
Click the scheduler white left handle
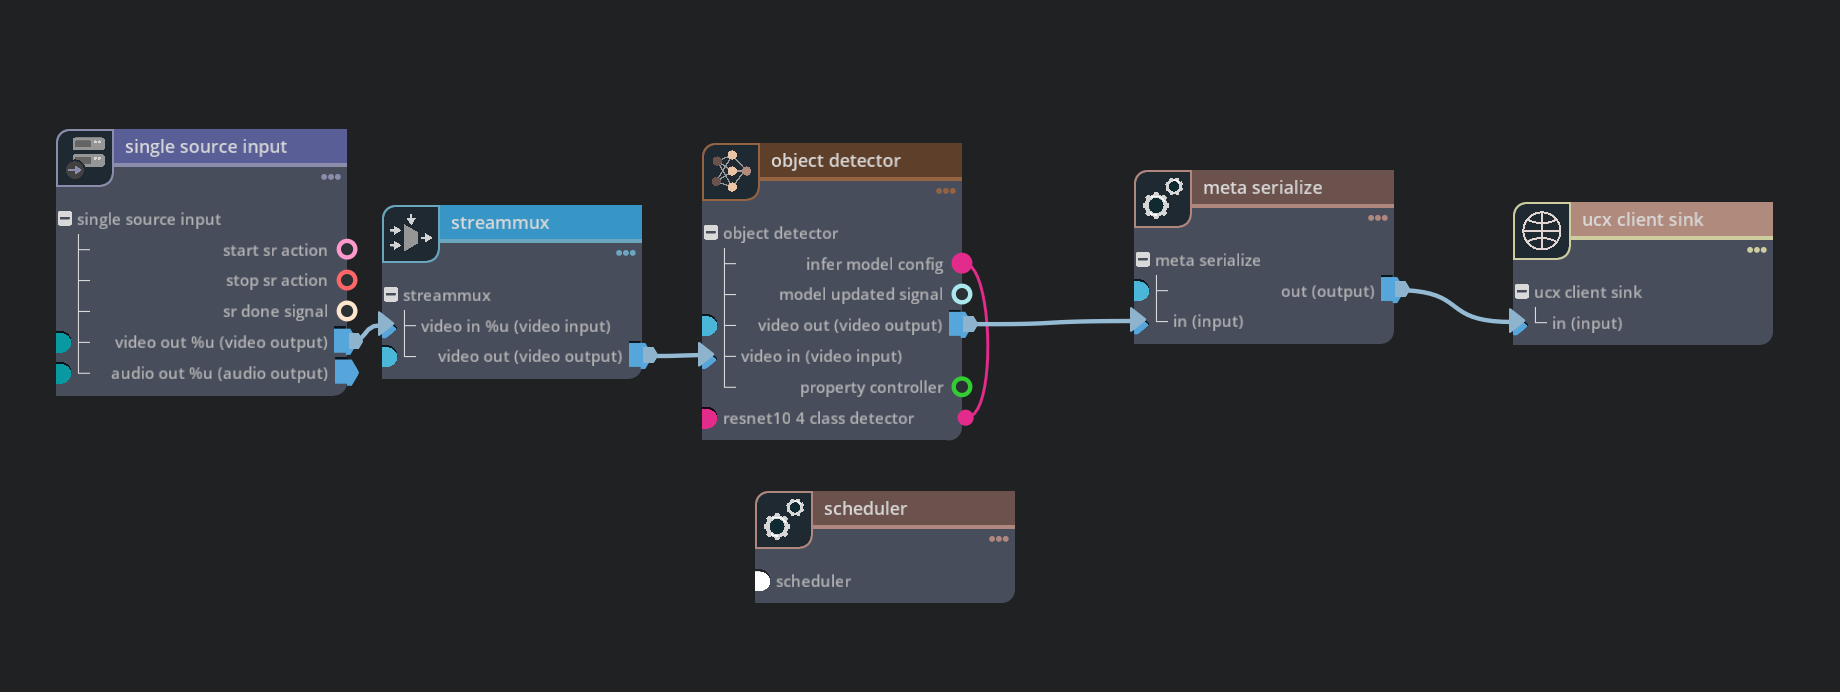tap(762, 581)
